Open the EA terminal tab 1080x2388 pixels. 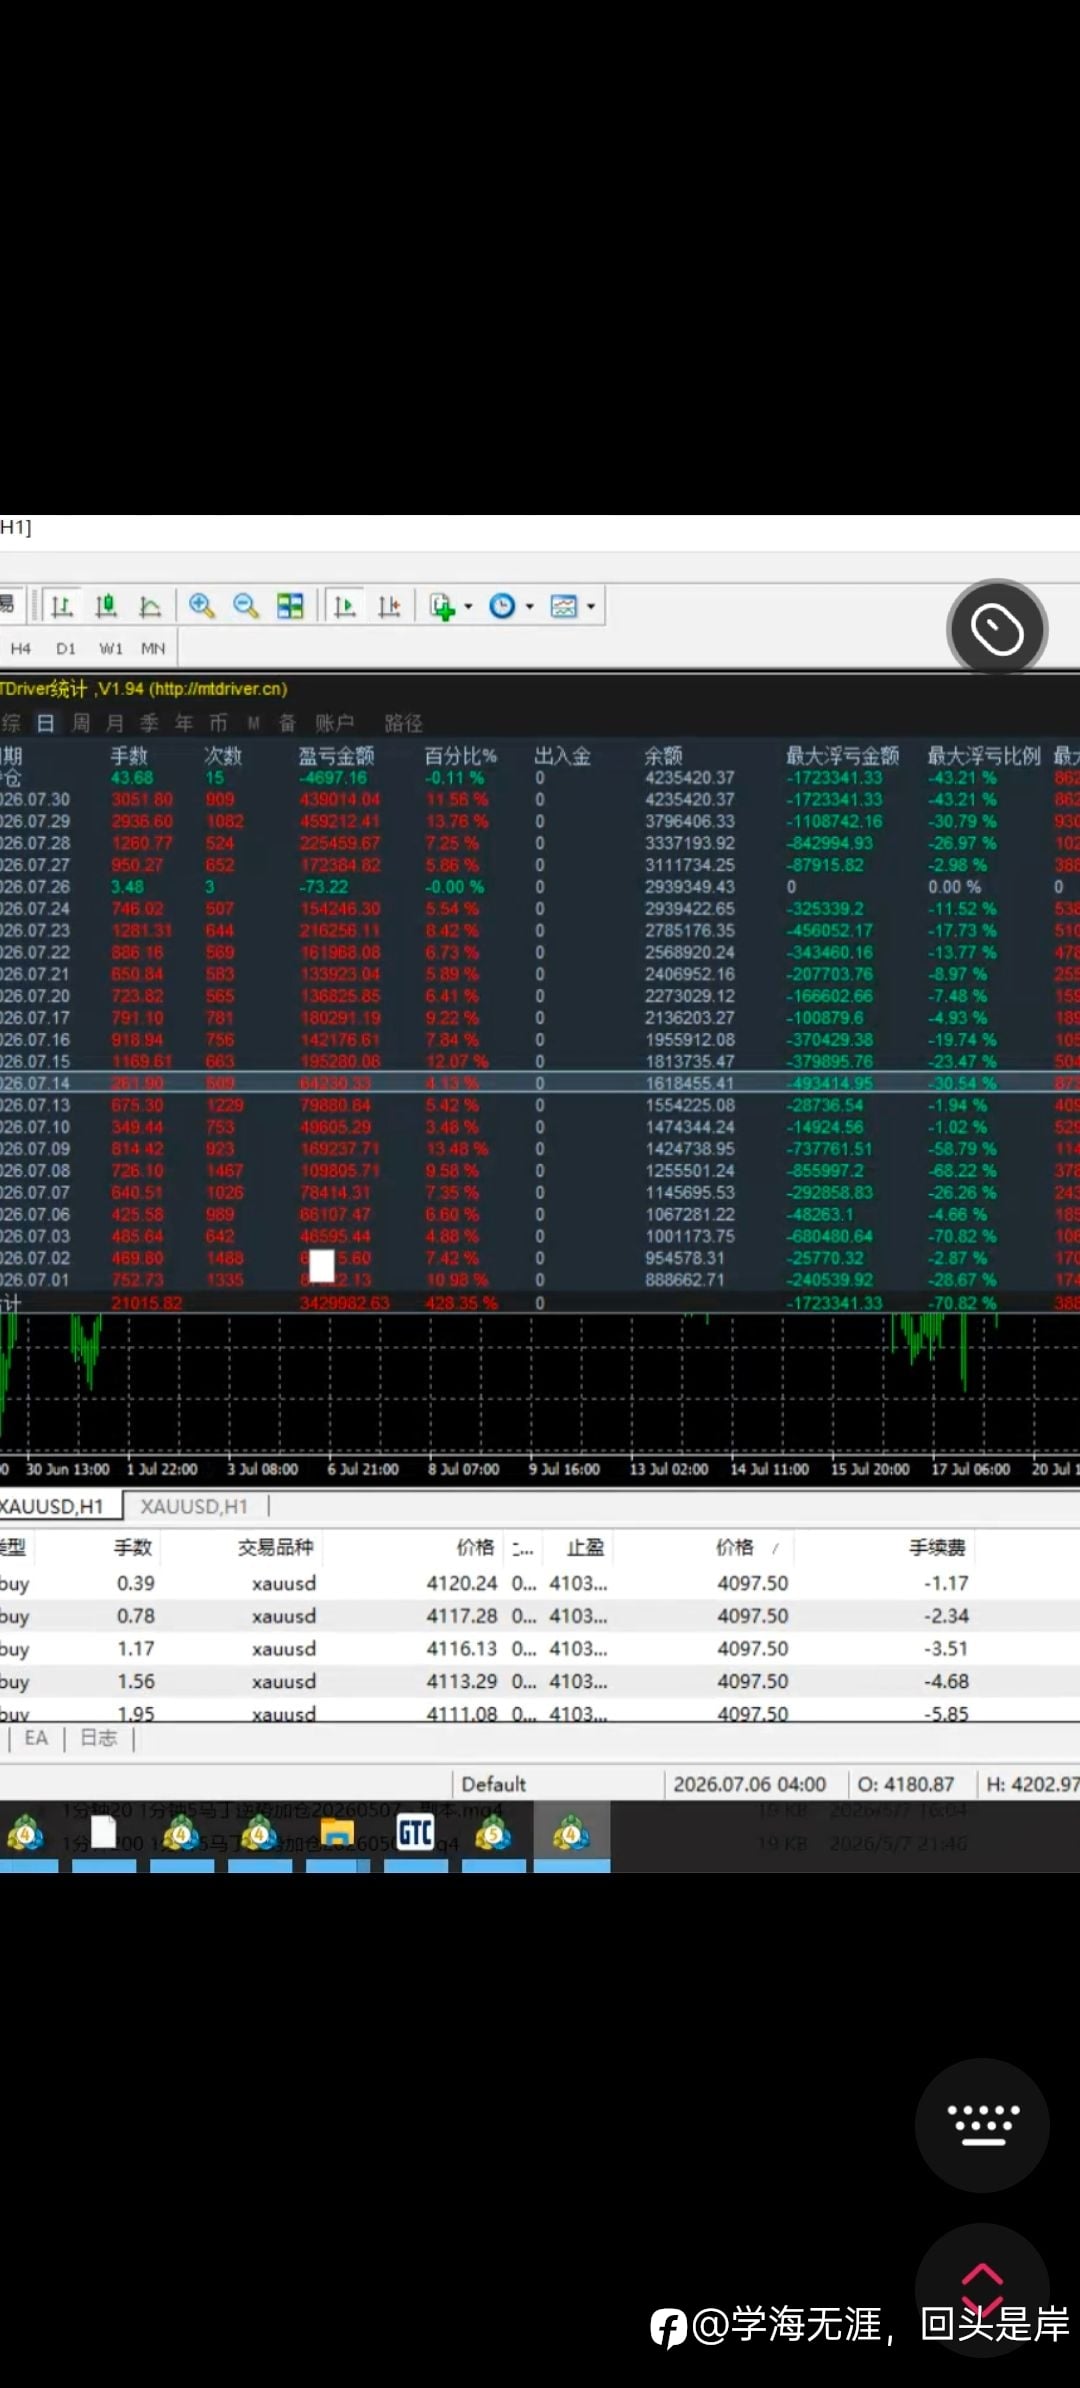click(x=36, y=1738)
